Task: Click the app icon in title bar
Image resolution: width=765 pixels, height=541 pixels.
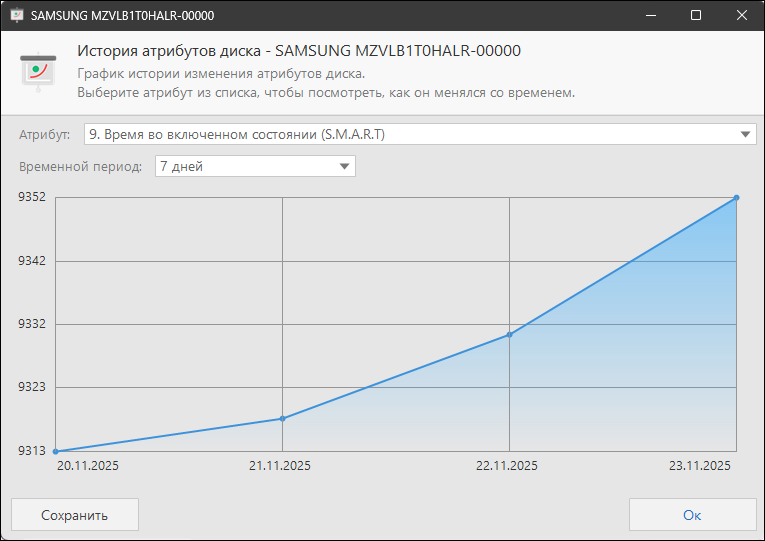Action: tap(17, 16)
